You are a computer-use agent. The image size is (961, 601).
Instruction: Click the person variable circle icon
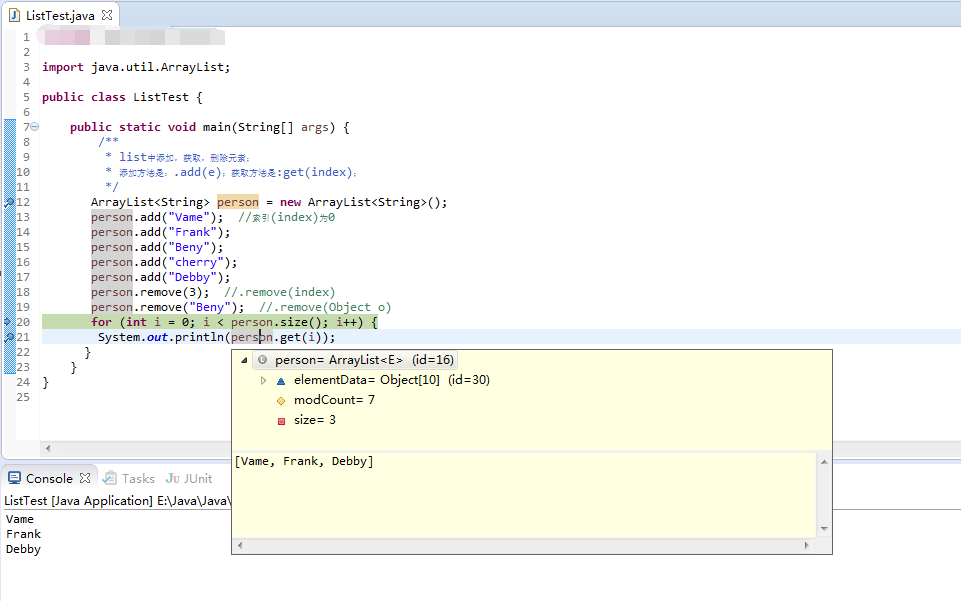coord(262,360)
